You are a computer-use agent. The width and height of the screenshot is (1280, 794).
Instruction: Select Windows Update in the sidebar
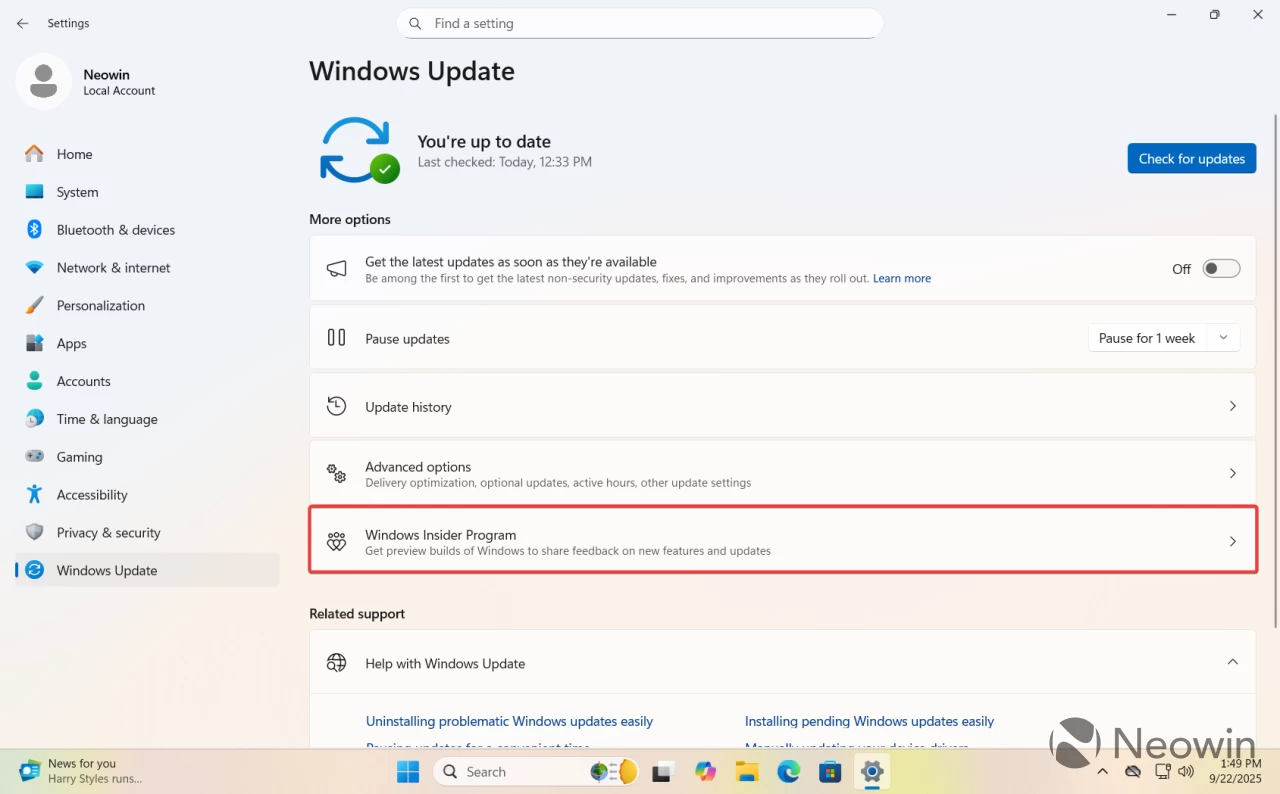(107, 570)
